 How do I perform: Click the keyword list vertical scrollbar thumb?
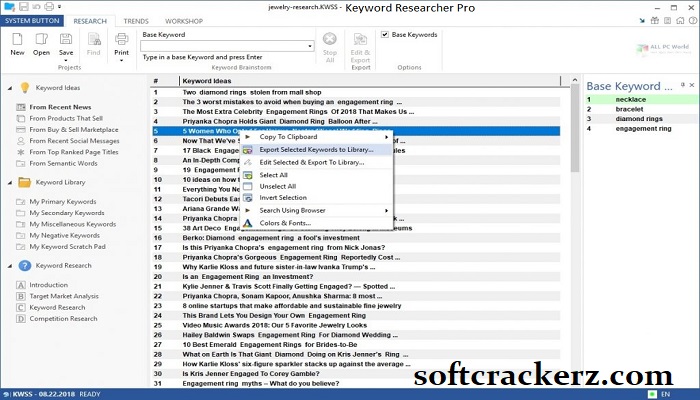pyautogui.click(x=575, y=129)
